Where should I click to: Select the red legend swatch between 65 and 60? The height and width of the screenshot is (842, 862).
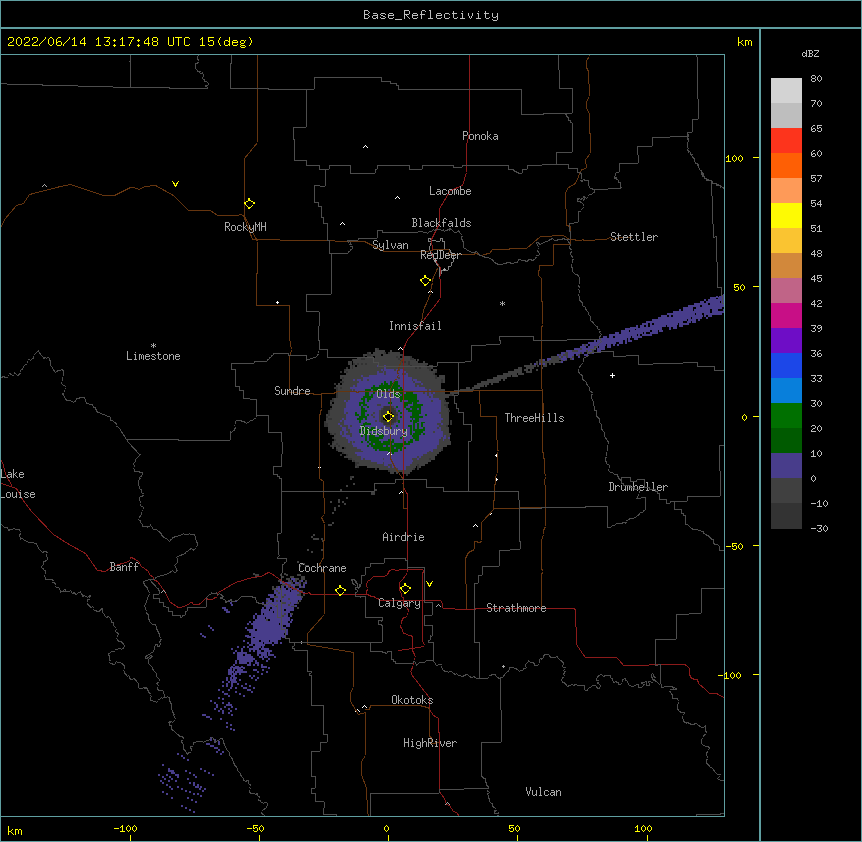coord(786,141)
